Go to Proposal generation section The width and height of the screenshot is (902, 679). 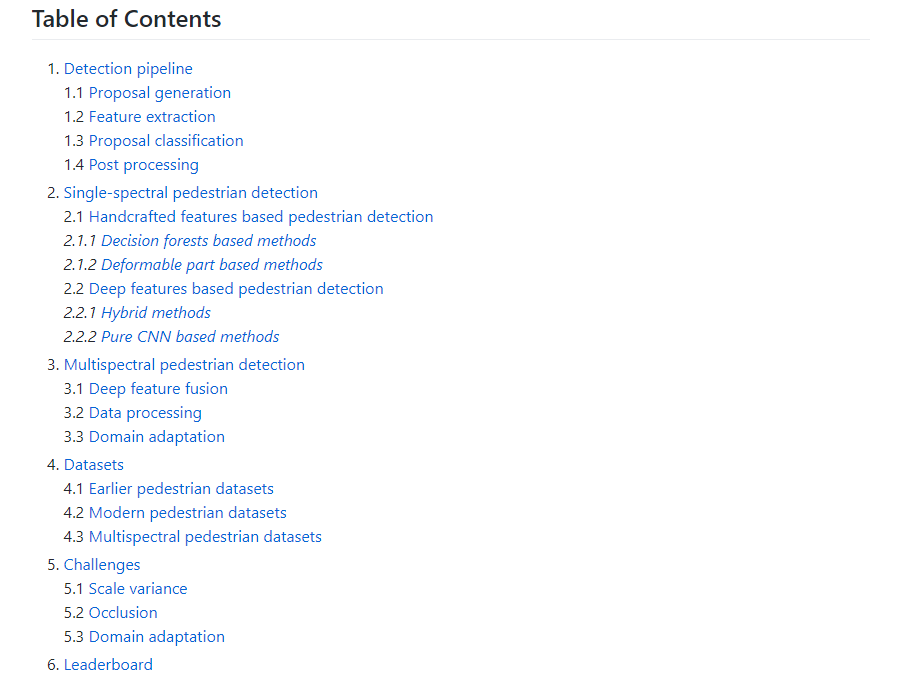(159, 93)
